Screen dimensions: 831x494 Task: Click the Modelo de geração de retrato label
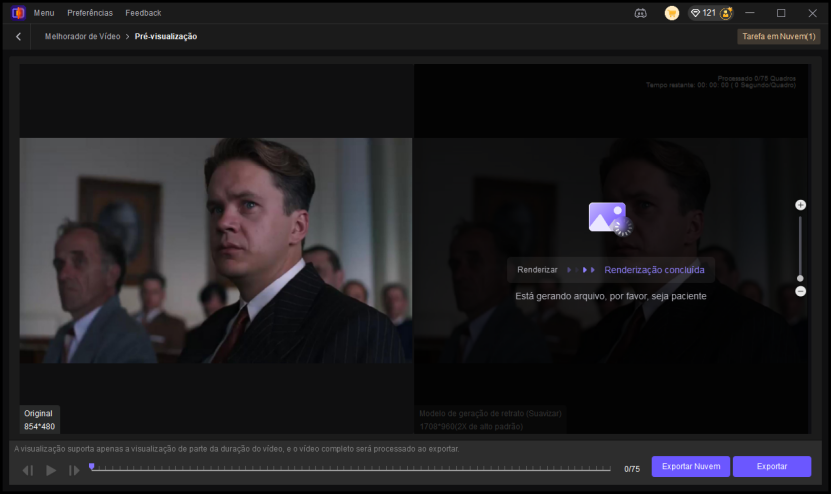[490, 413]
